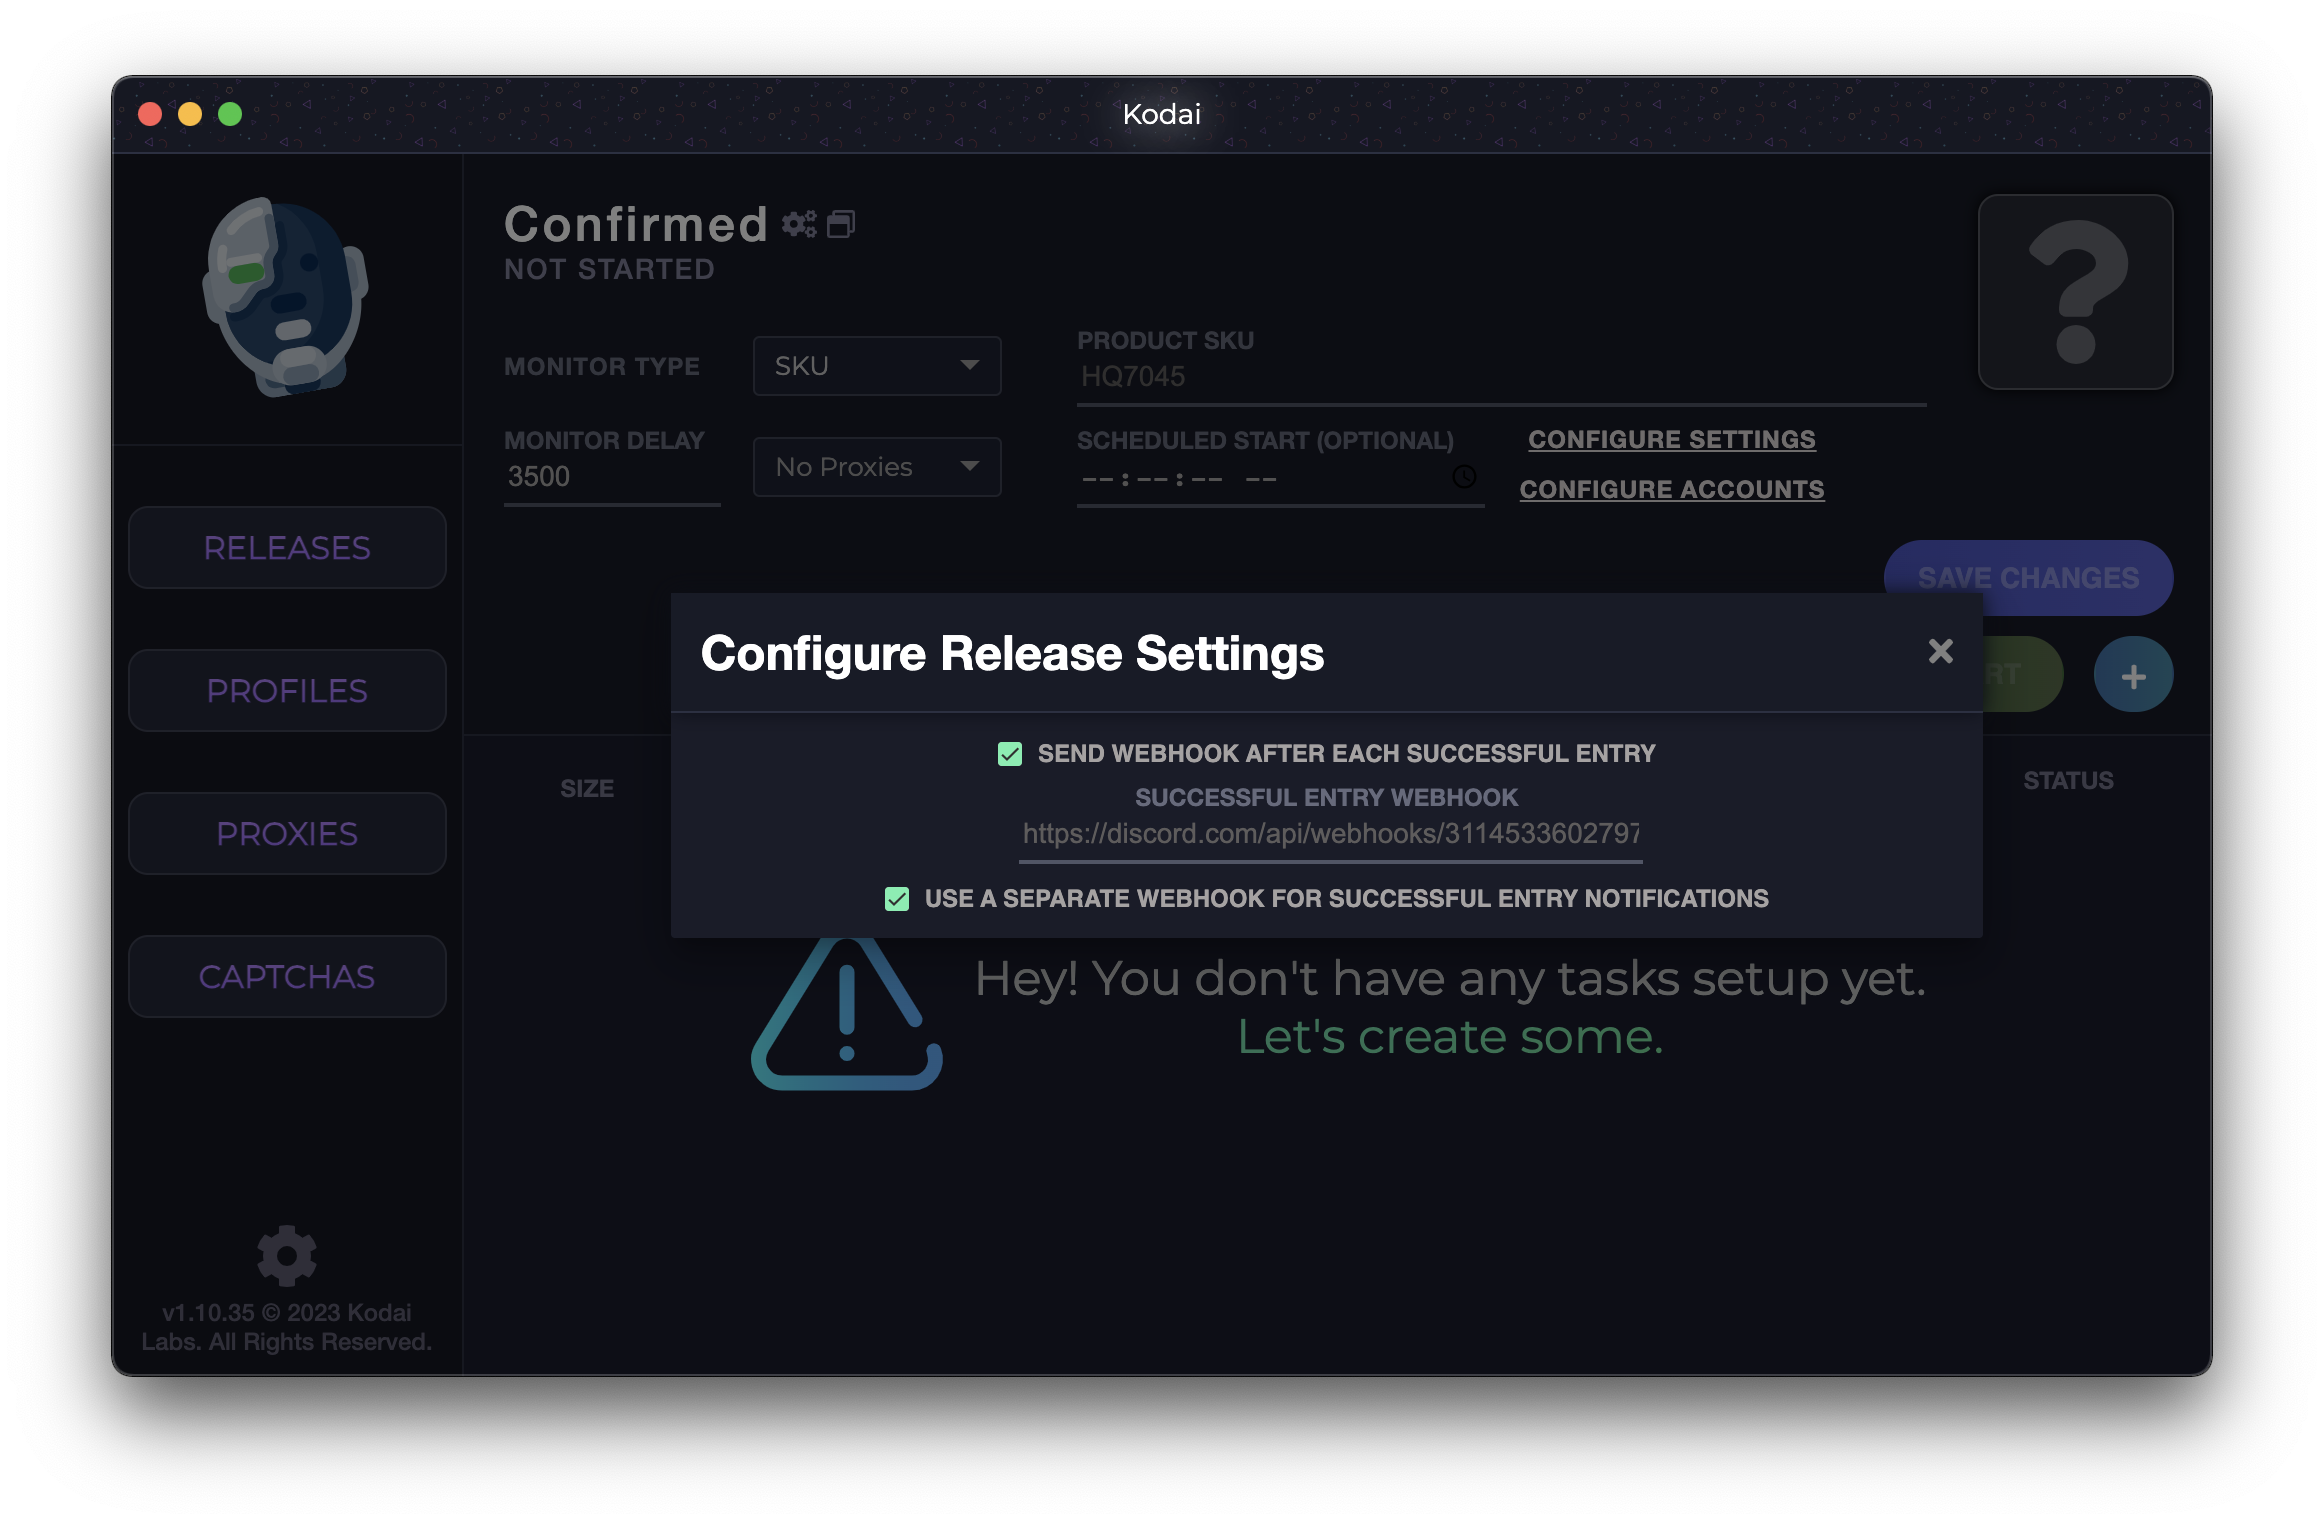Add a task with the plus button
The image size is (2324, 1524).
(2133, 675)
